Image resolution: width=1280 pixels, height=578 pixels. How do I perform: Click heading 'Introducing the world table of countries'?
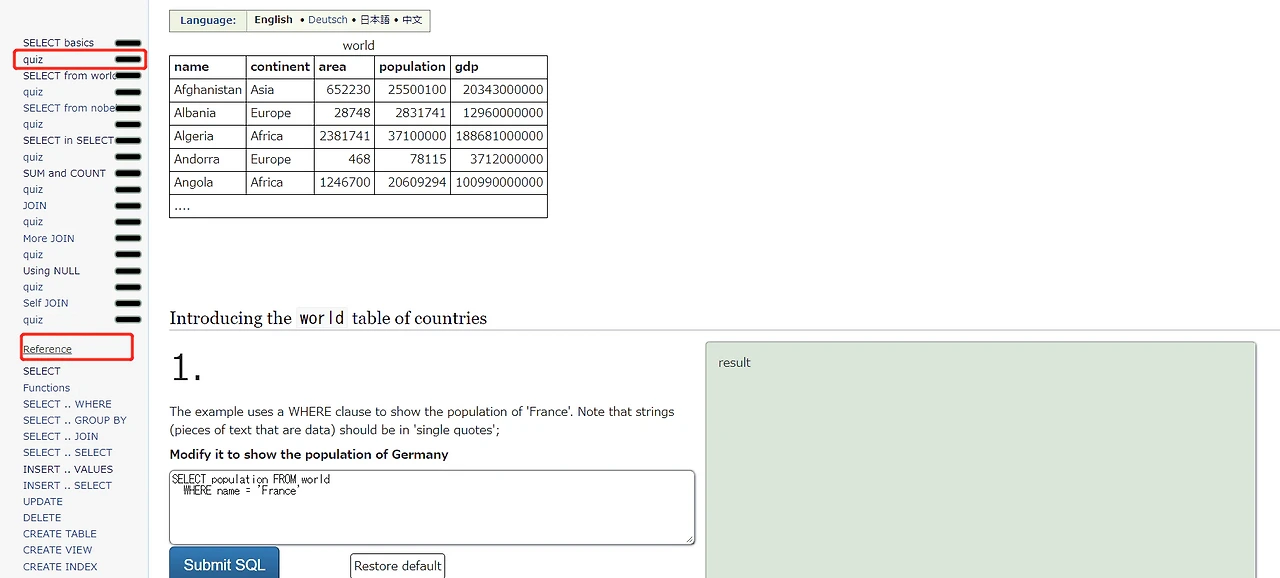328,318
